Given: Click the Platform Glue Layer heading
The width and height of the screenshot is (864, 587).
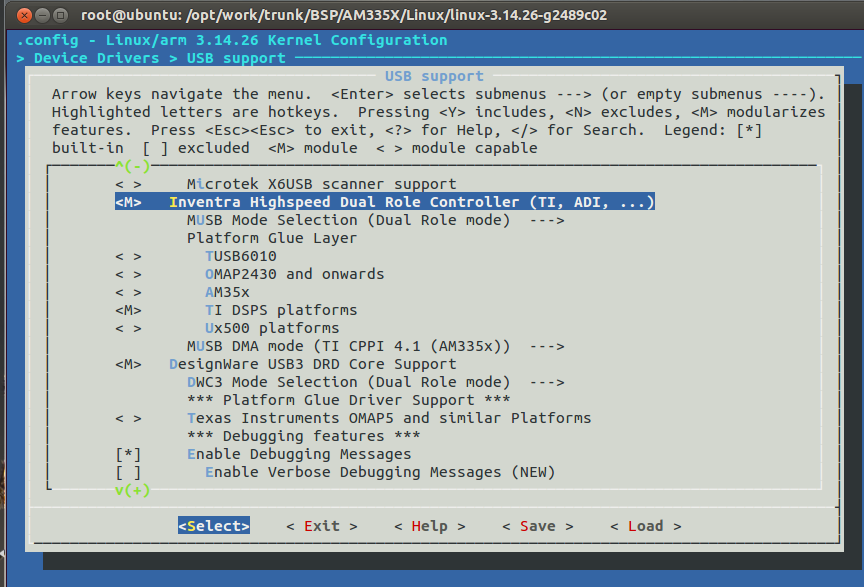Looking at the screenshot, I should 272,238.
